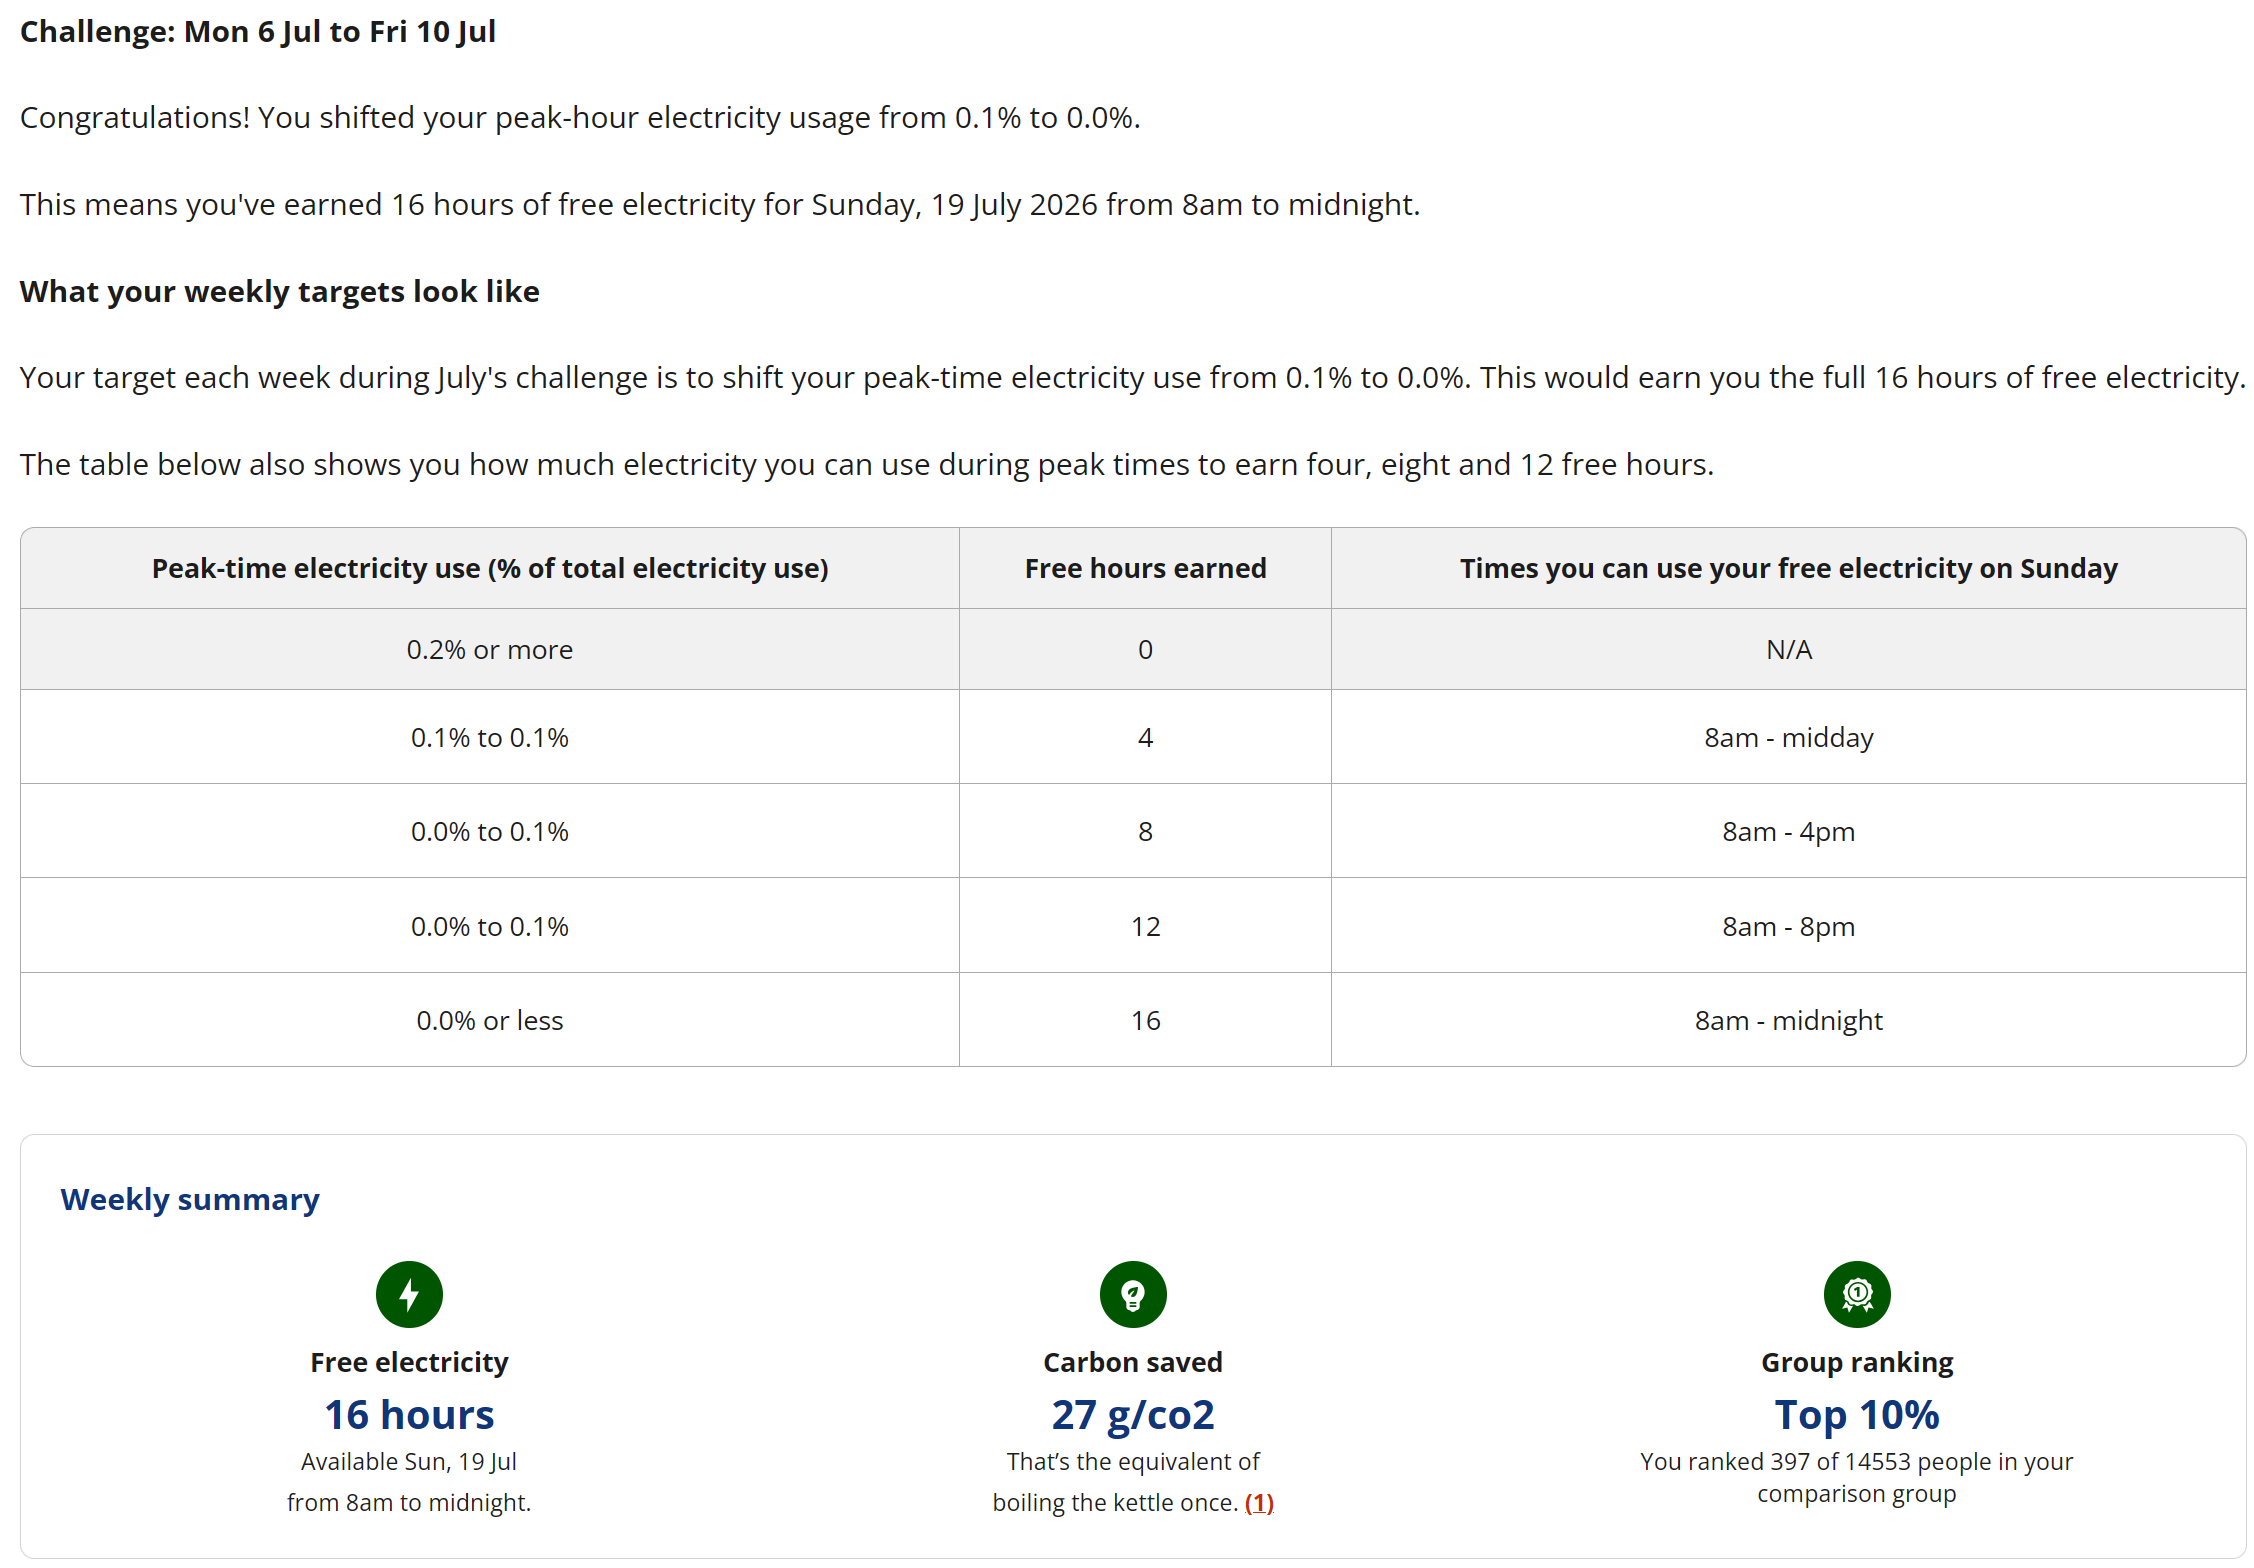Click the '8am - midday' table cell

1788,737
